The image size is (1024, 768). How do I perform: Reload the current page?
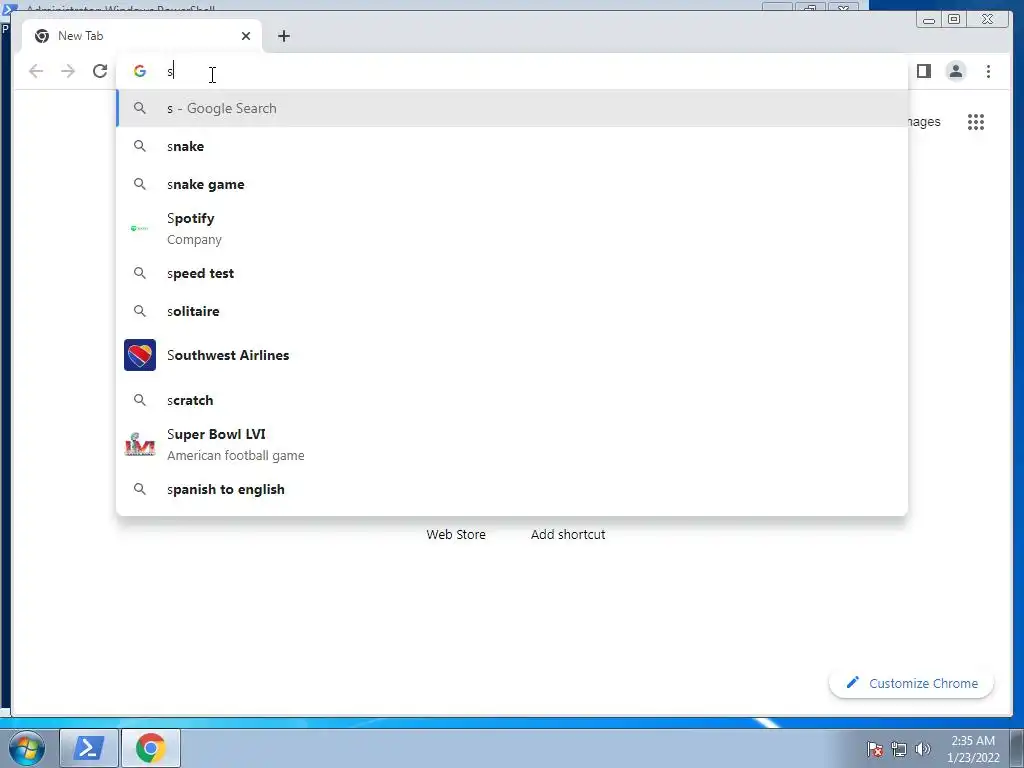100,71
